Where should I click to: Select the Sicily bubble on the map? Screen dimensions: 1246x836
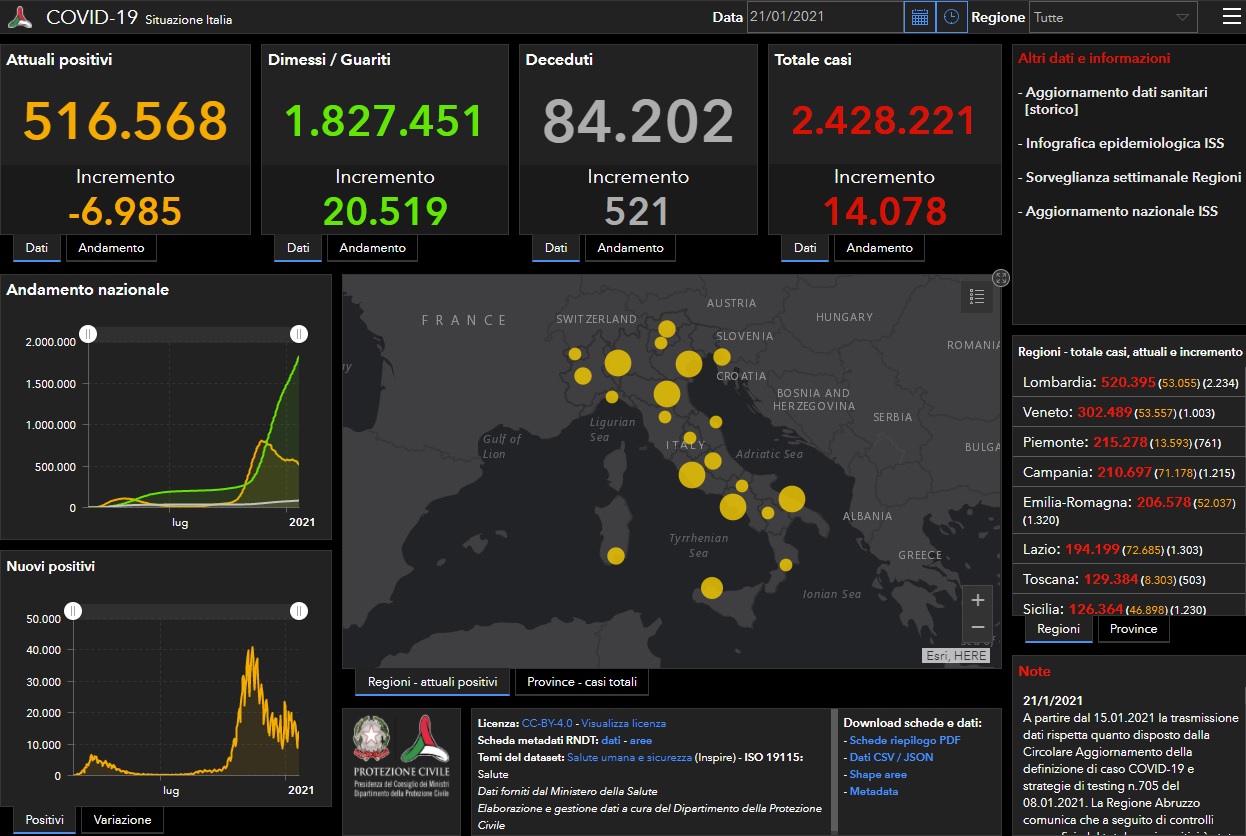pyautogui.click(x=712, y=588)
